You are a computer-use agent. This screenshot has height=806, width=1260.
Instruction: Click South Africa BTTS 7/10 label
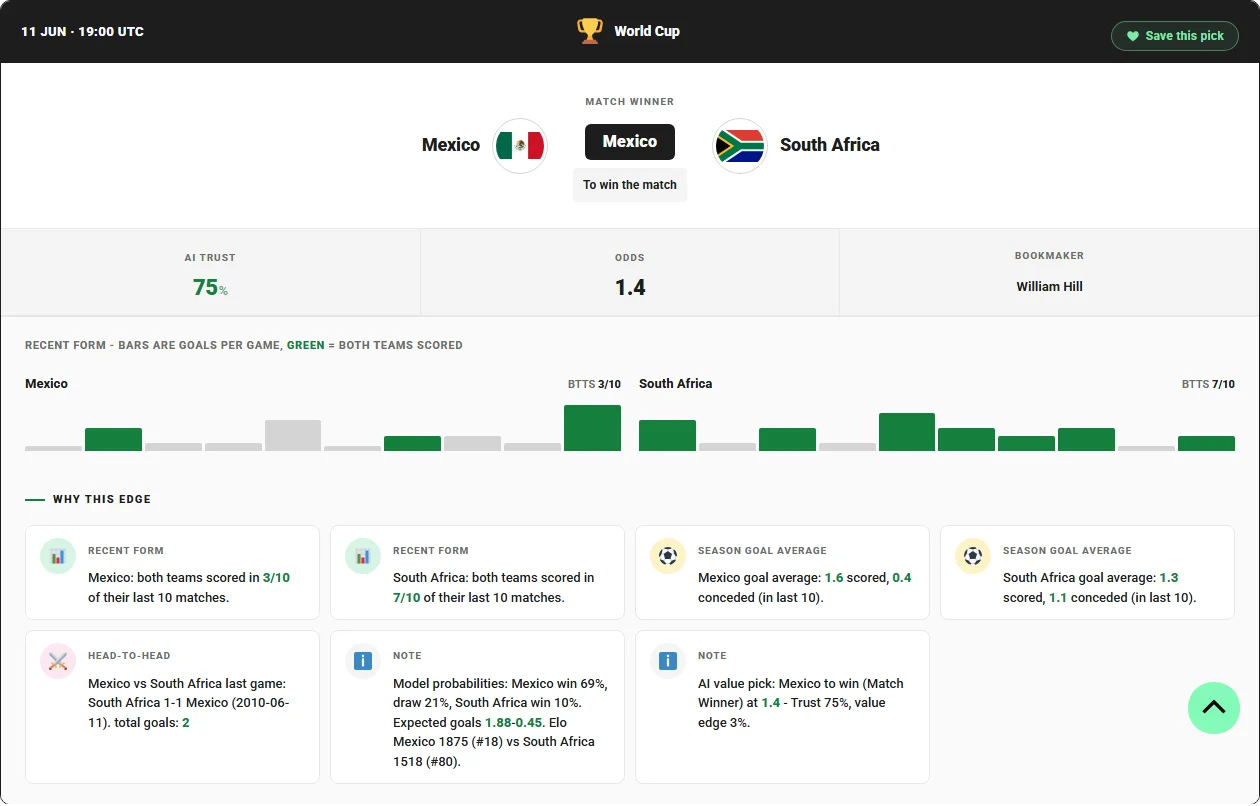[1208, 384]
